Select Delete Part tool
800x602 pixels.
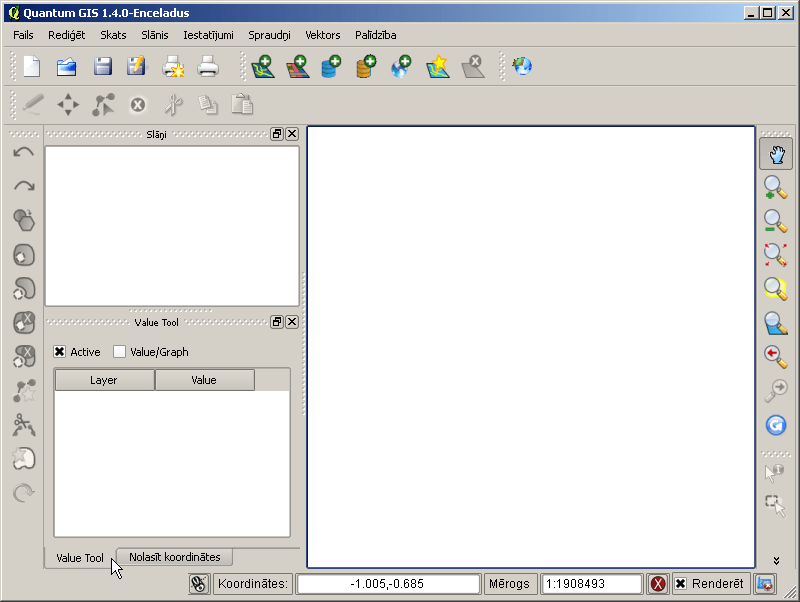tap(24, 356)
